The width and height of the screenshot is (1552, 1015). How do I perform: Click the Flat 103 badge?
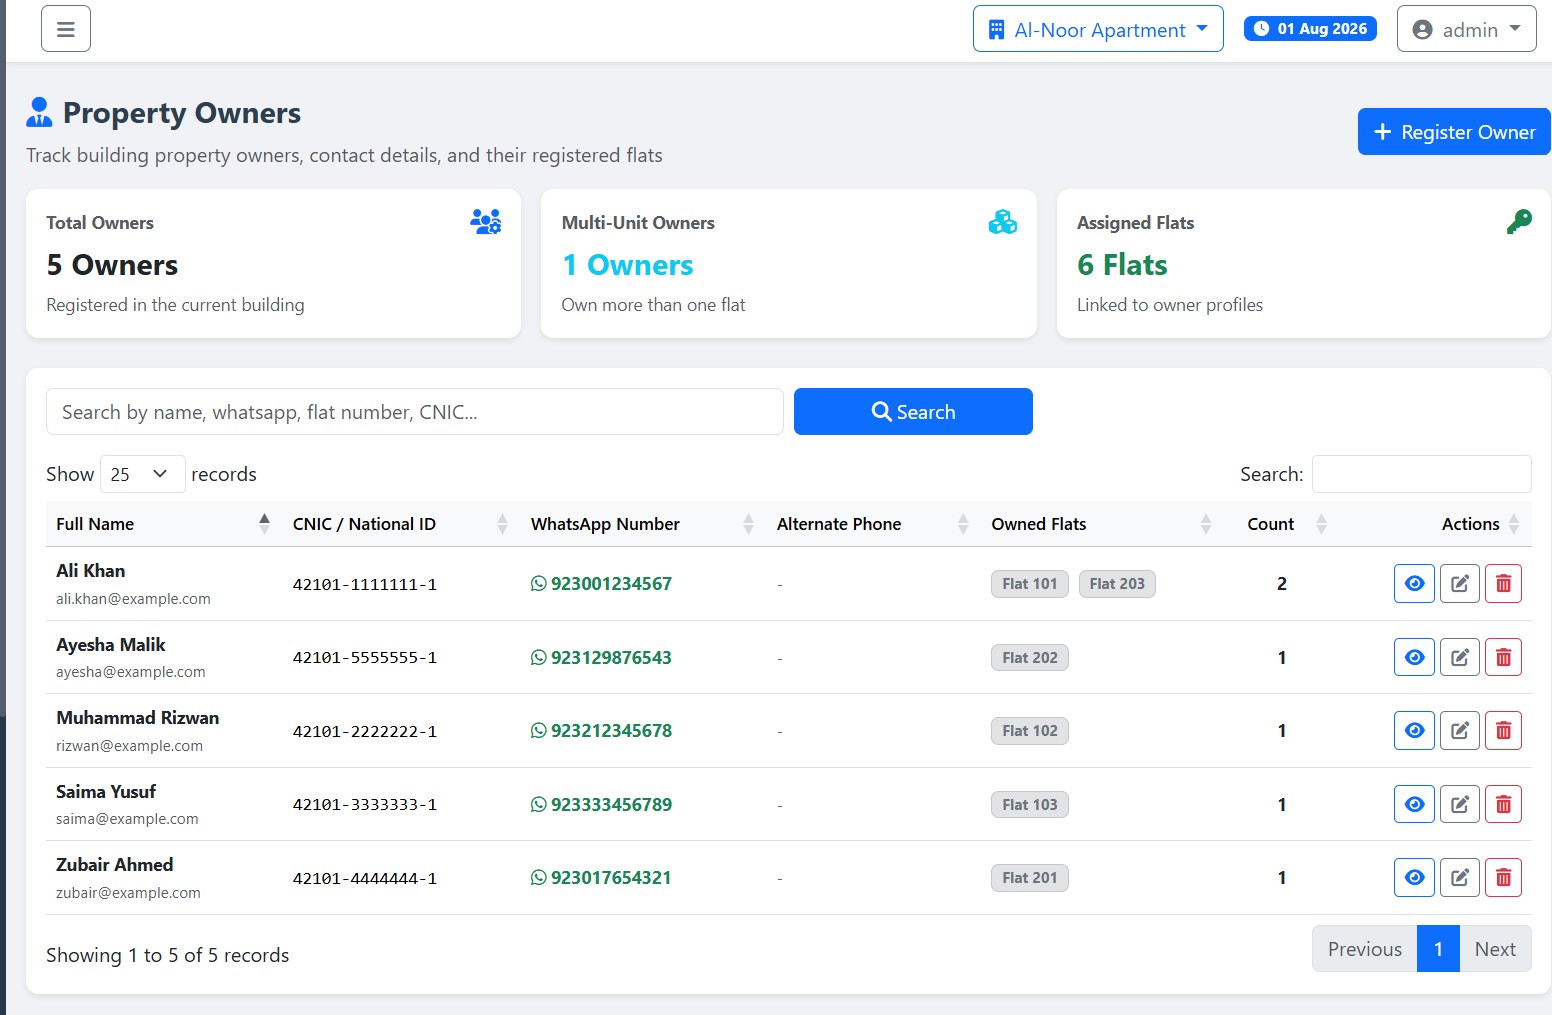(1030, 805)
